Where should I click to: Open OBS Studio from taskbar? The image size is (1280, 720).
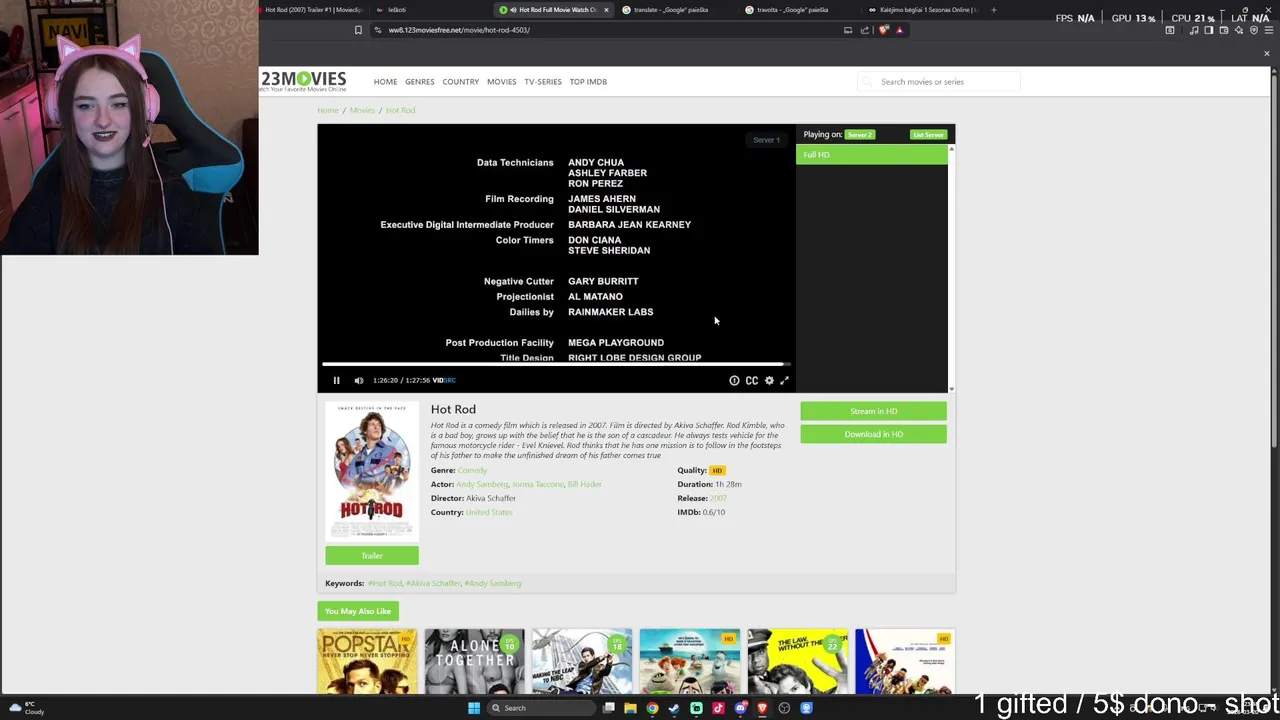[x=784, y=708]
